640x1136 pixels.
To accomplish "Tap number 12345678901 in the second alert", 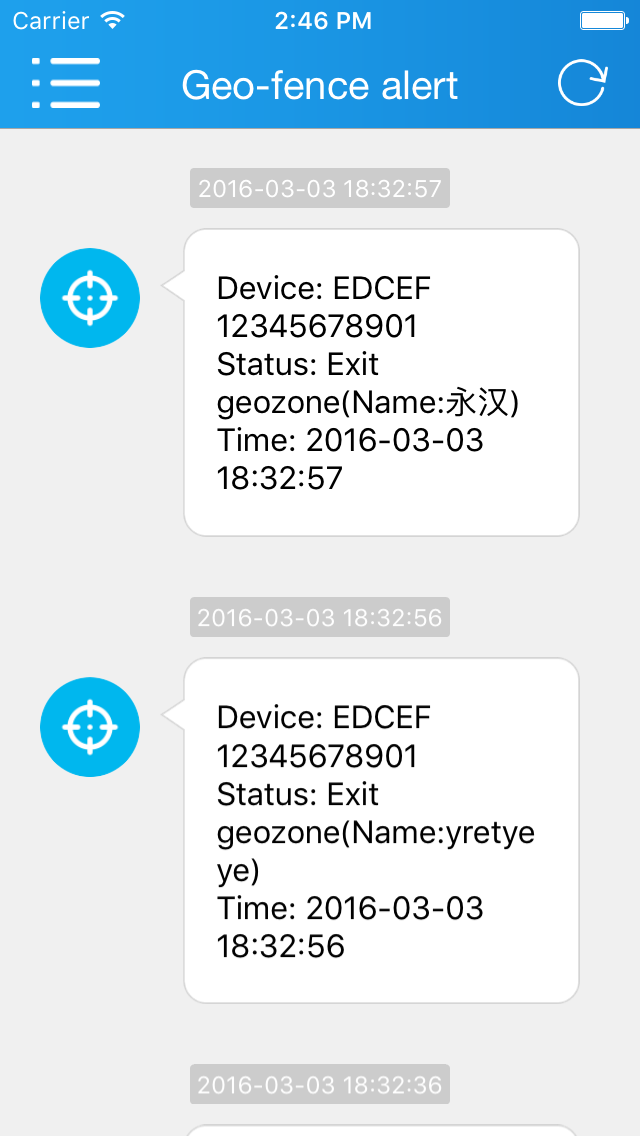I will click(317, 756).
